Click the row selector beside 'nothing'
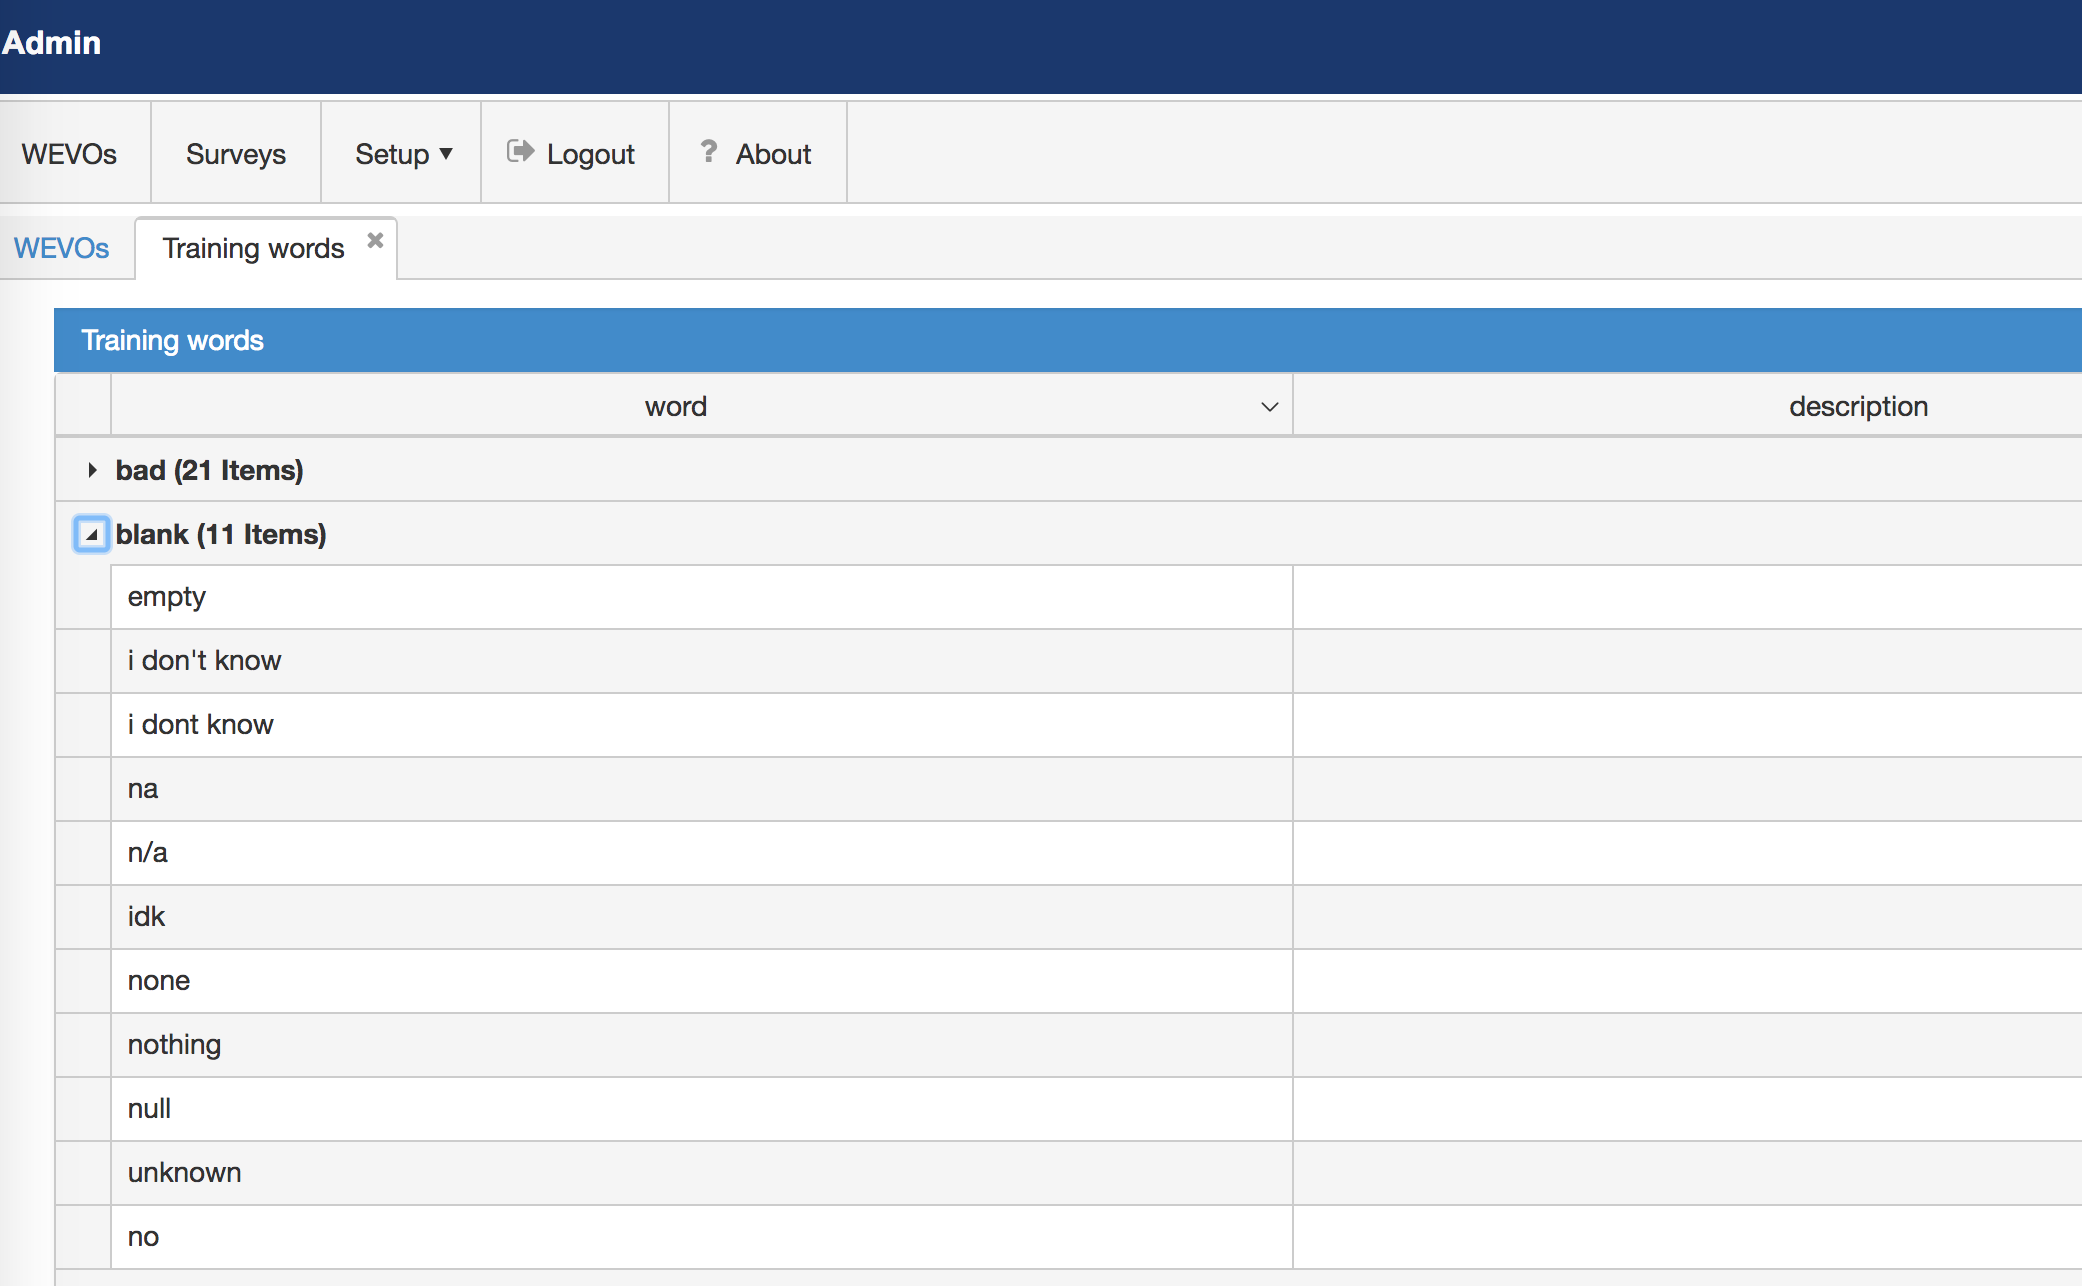Image resolution: width=2082 pixels, height=1286 pixels. 83,1045
